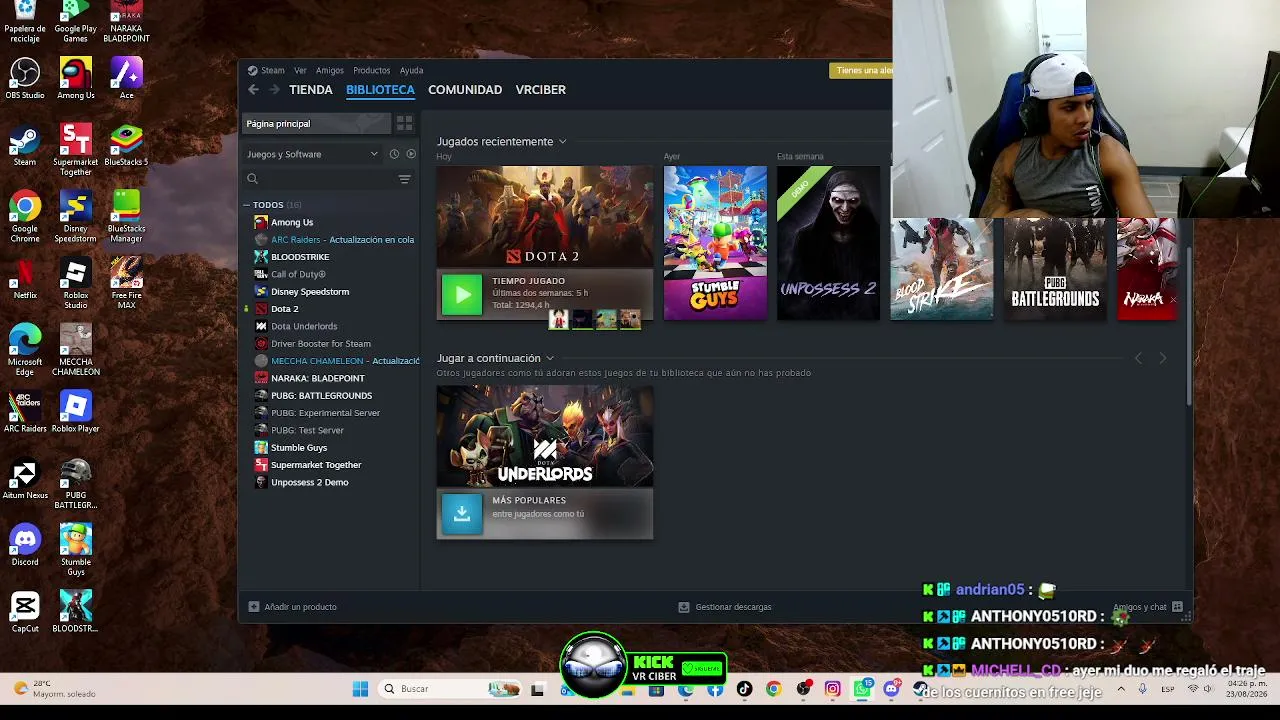Open the Stumble Guys recent game cover
The width and height of the screenshot is (1280, 720).
click(715, 243)
